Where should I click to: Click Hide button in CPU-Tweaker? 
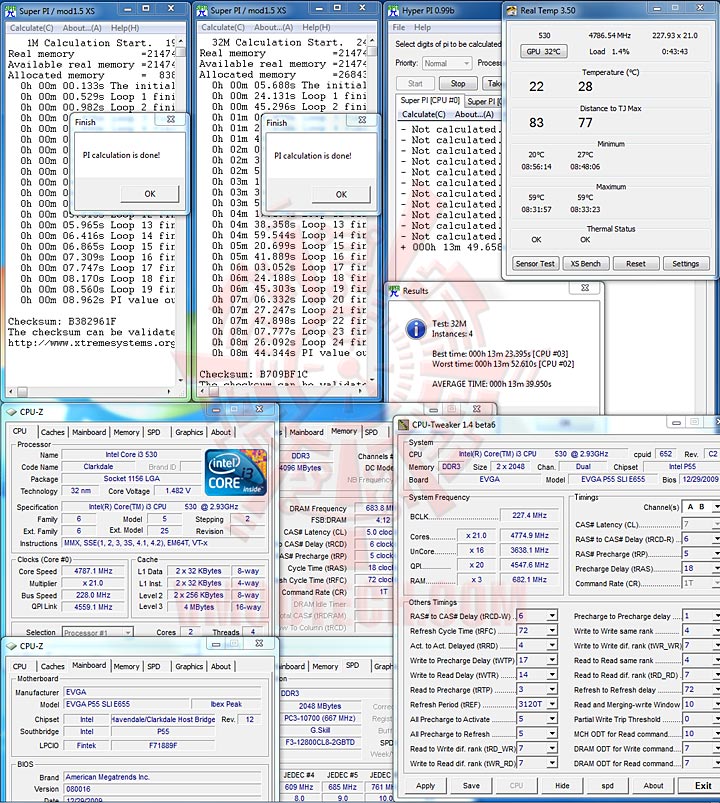pyautogui.click(x=562, y=785)
